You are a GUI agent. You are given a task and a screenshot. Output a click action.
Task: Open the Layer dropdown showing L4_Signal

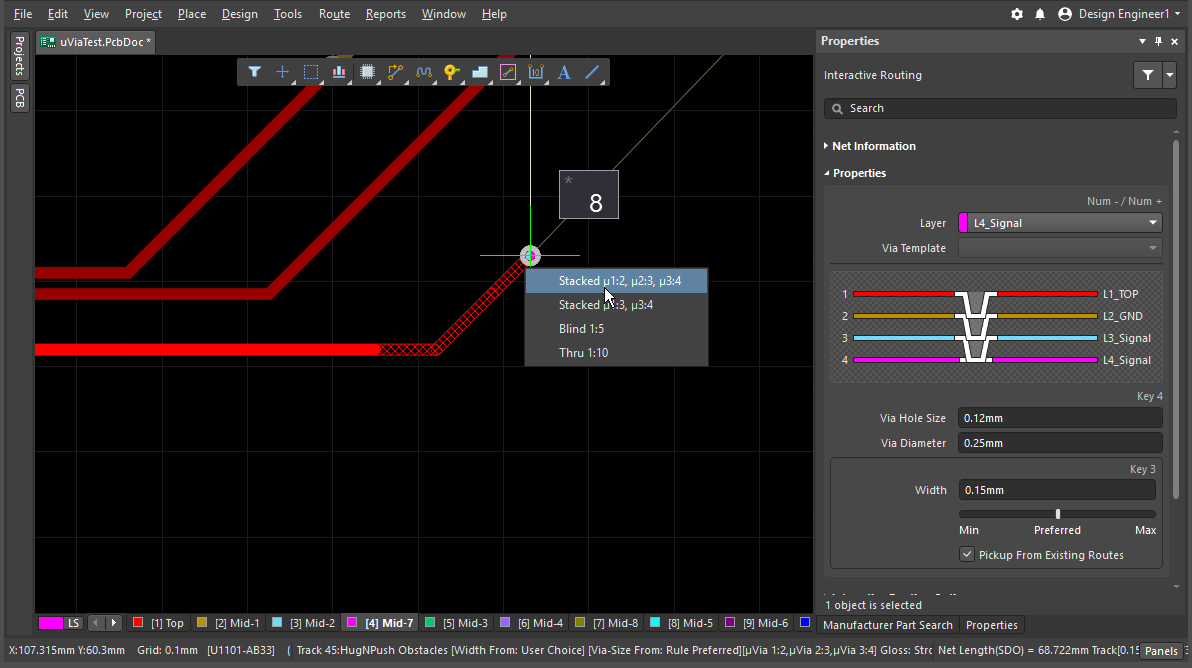(1060, 223)
